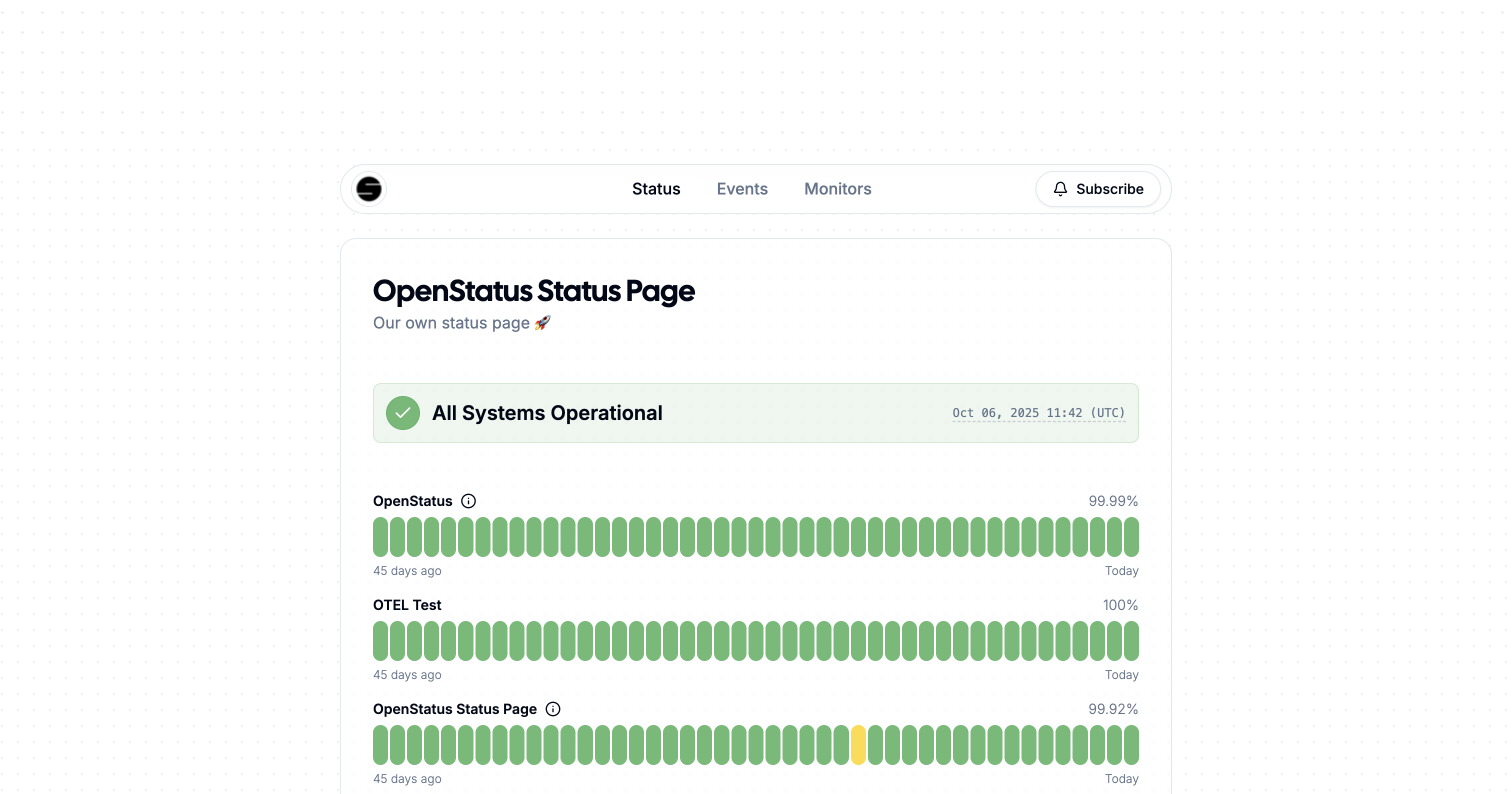Click the bell icon on the Subscribe button
Viewport: 1512px width, 794px height.
pos(1060,189)
